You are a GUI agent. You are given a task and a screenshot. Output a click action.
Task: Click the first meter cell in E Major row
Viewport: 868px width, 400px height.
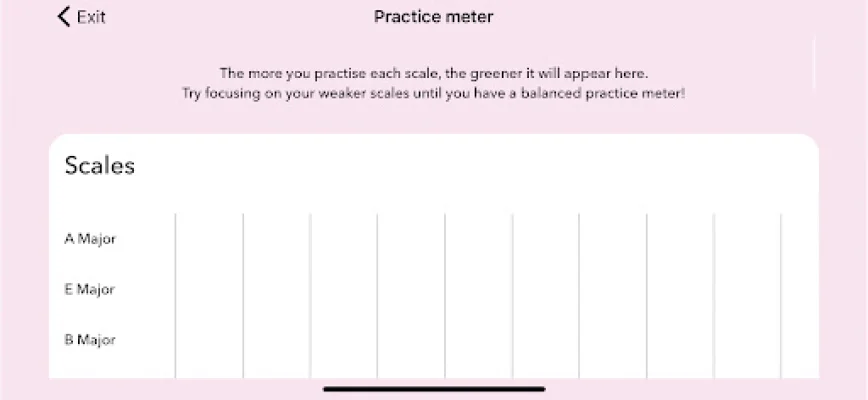tap(209, 290)
